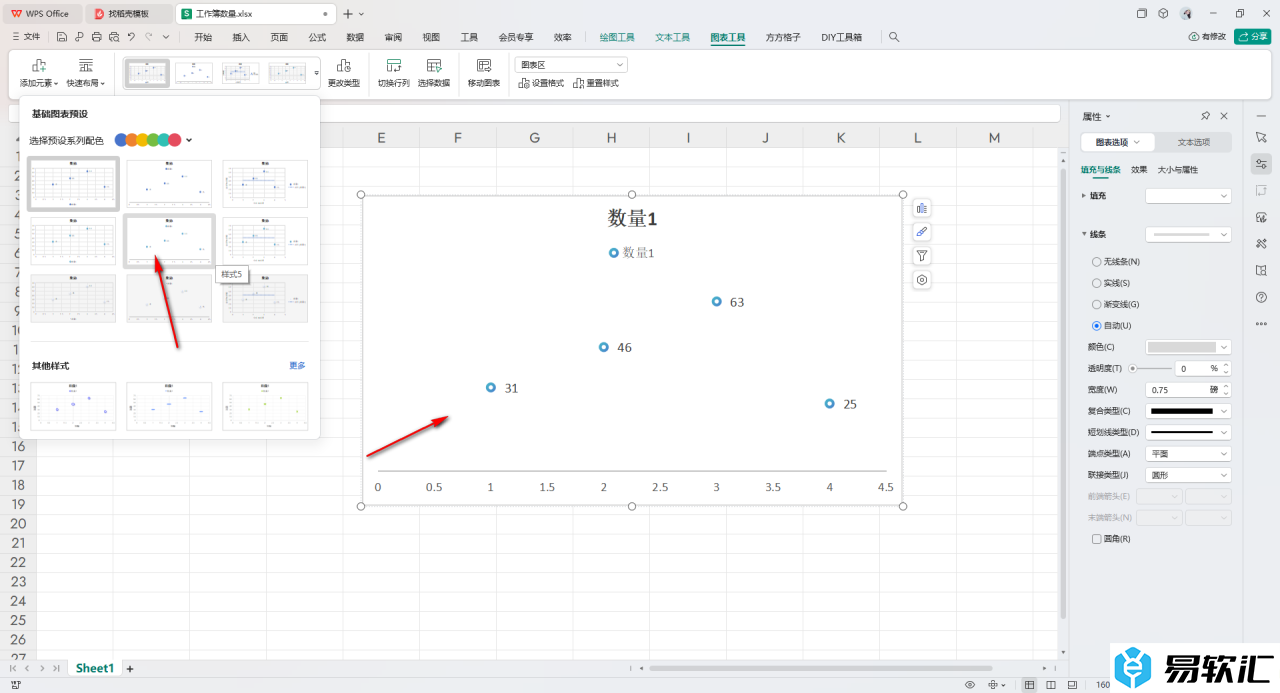
Task: Add a new sheet with plus button
Action: 129,668
